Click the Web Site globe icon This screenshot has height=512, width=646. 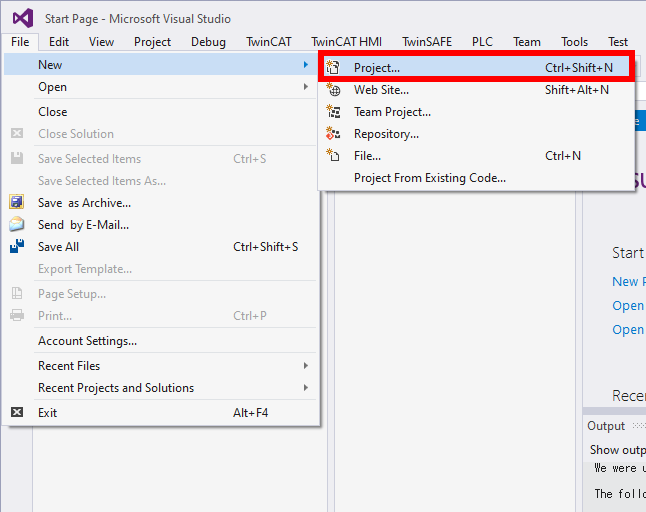tap(334, 90)
